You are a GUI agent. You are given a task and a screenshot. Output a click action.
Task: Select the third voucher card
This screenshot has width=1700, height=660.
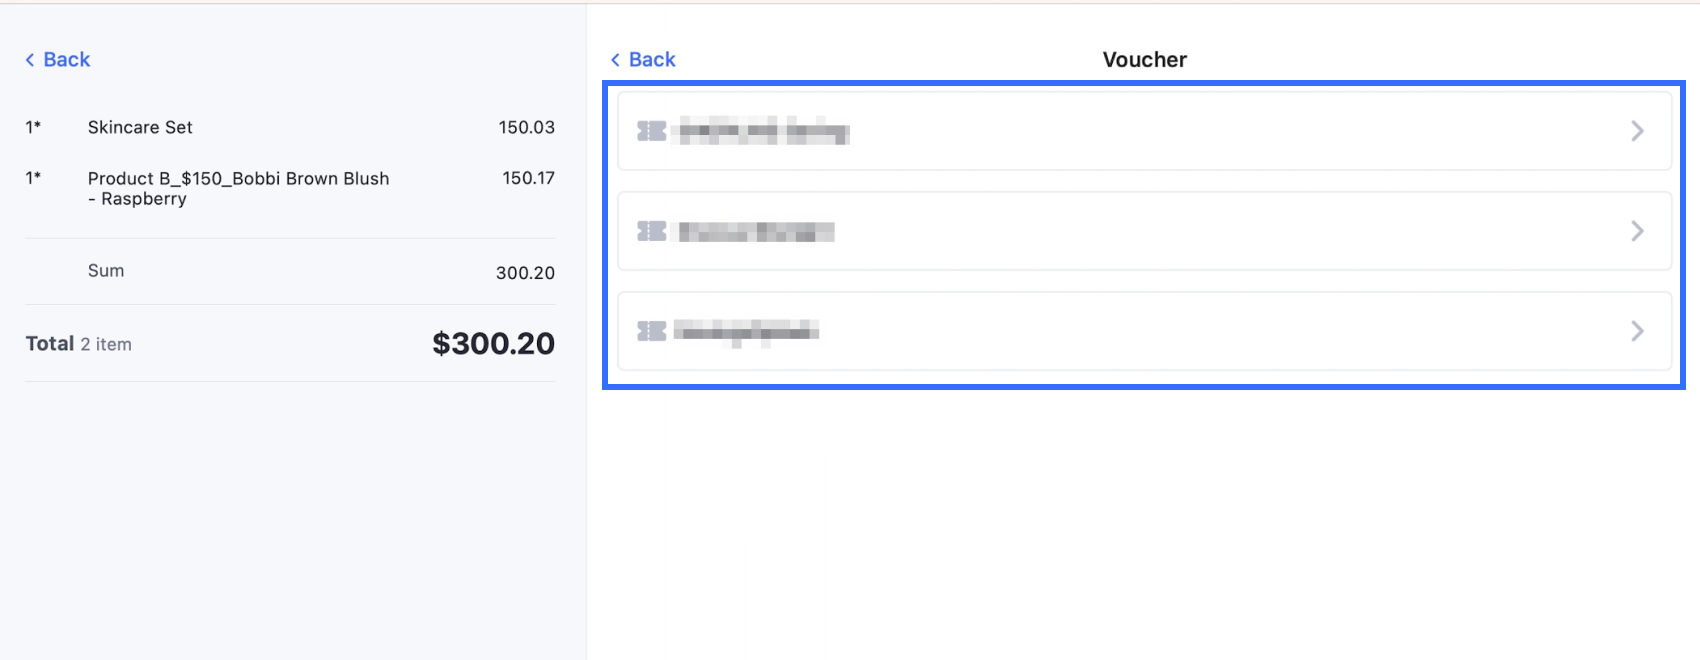coord(1145,331)
